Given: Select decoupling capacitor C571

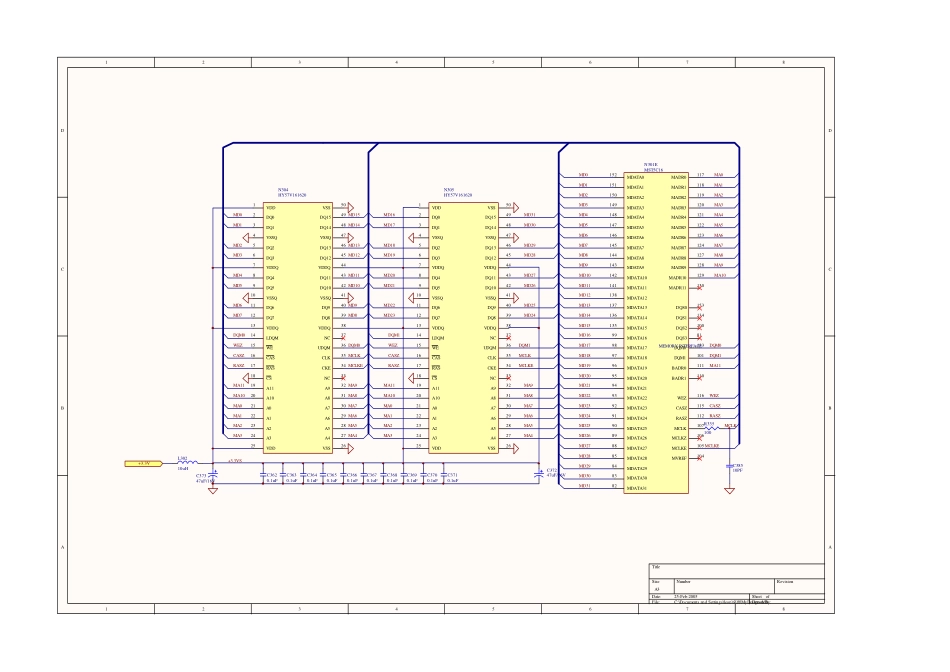Looking at the screenshot, I should 444,476.
